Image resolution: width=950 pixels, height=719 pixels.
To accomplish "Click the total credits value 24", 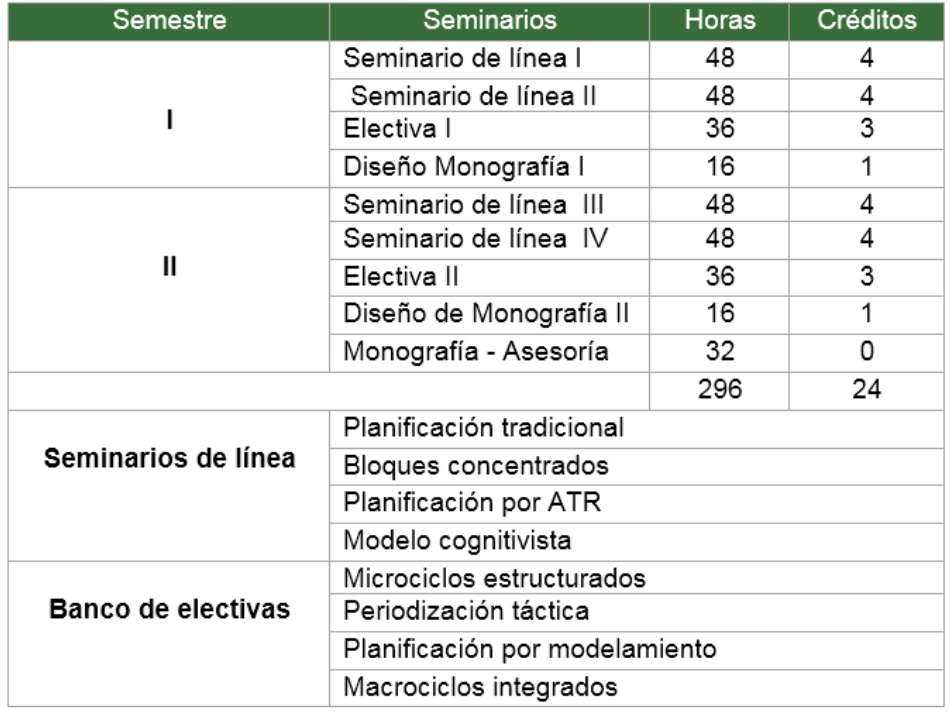I will (867, 387).
